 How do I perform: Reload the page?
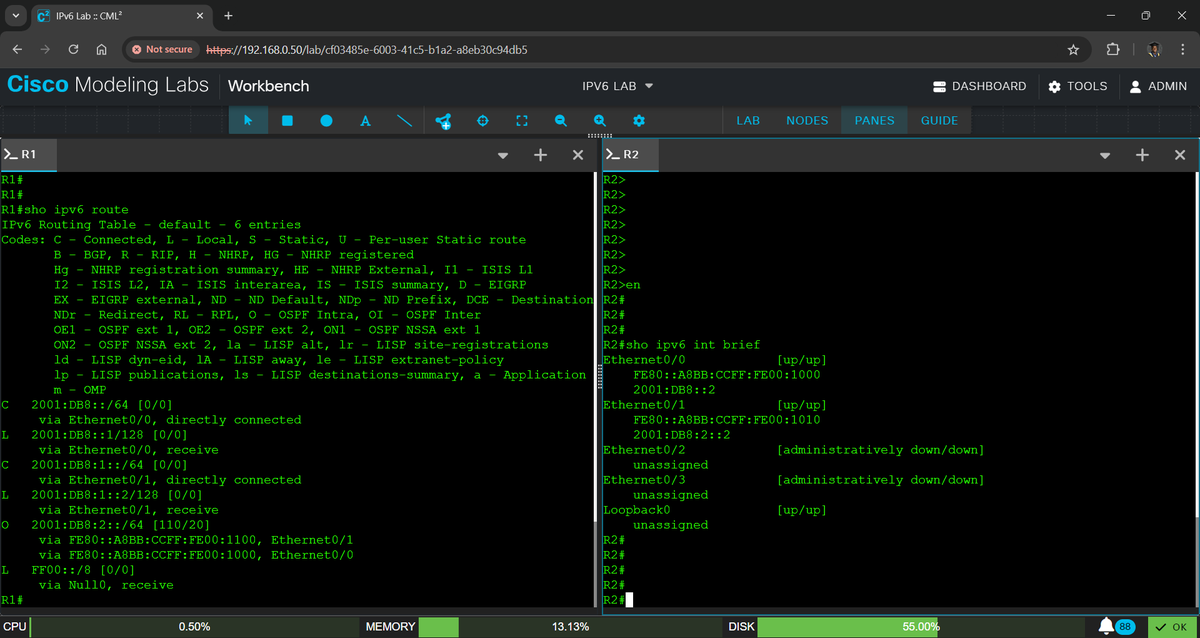click(x=73, y=49)
